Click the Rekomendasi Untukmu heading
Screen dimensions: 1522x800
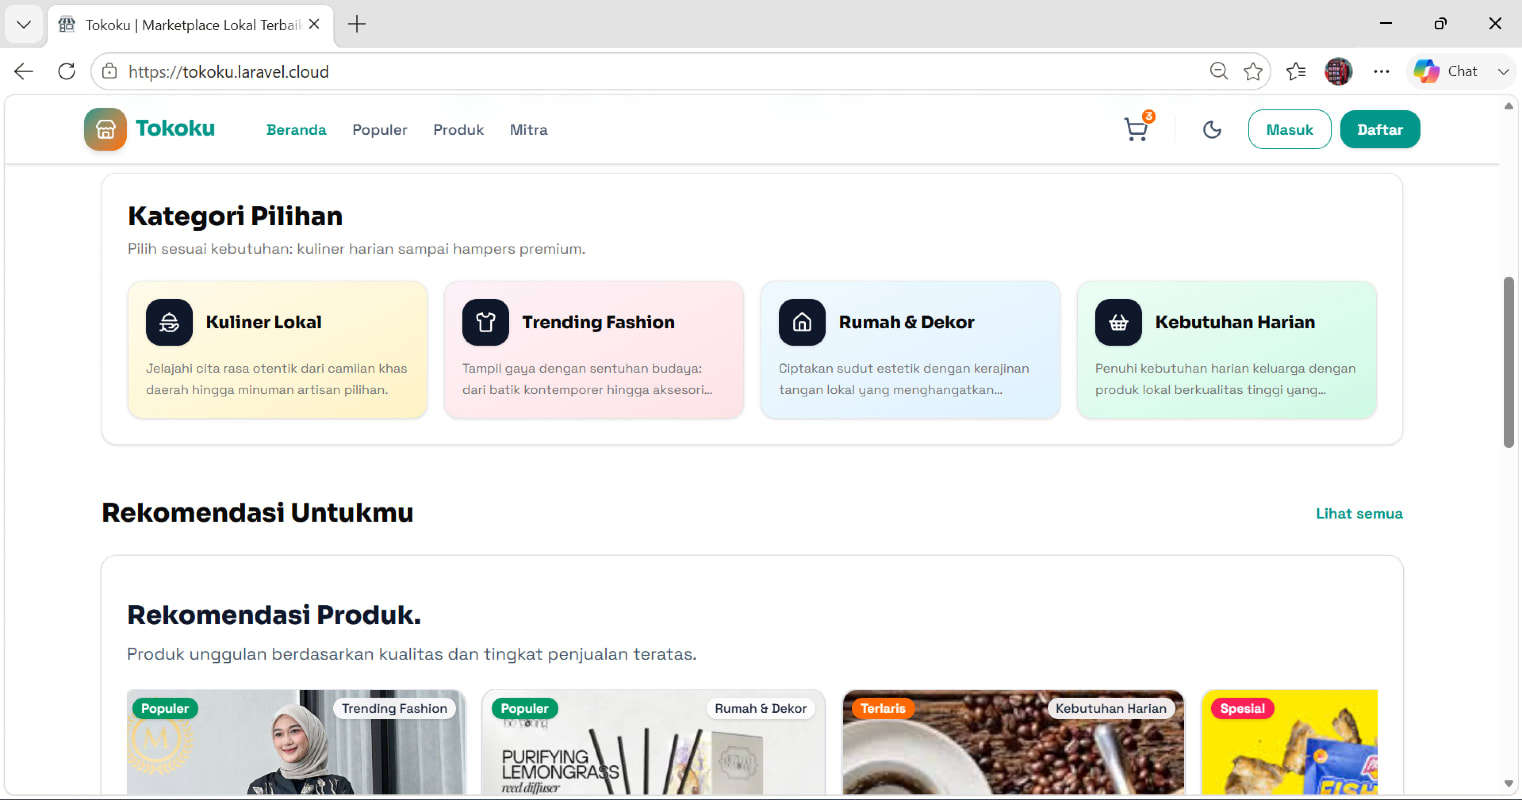258,513
